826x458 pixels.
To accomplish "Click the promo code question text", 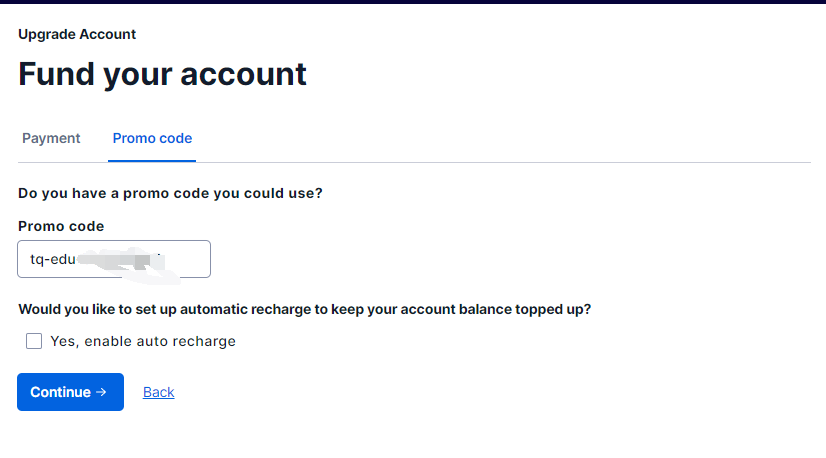I will (170, 192).
